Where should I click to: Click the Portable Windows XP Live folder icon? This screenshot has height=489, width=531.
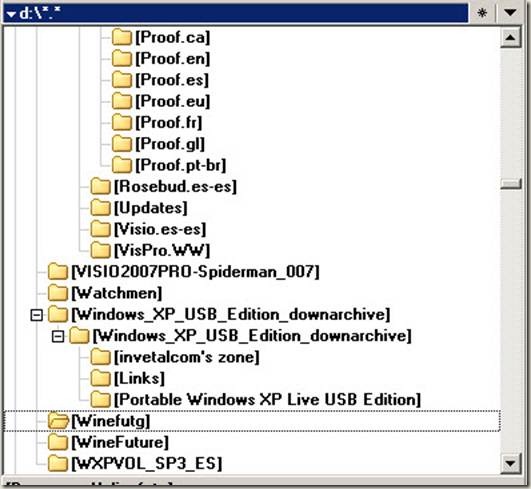(101, 400)
